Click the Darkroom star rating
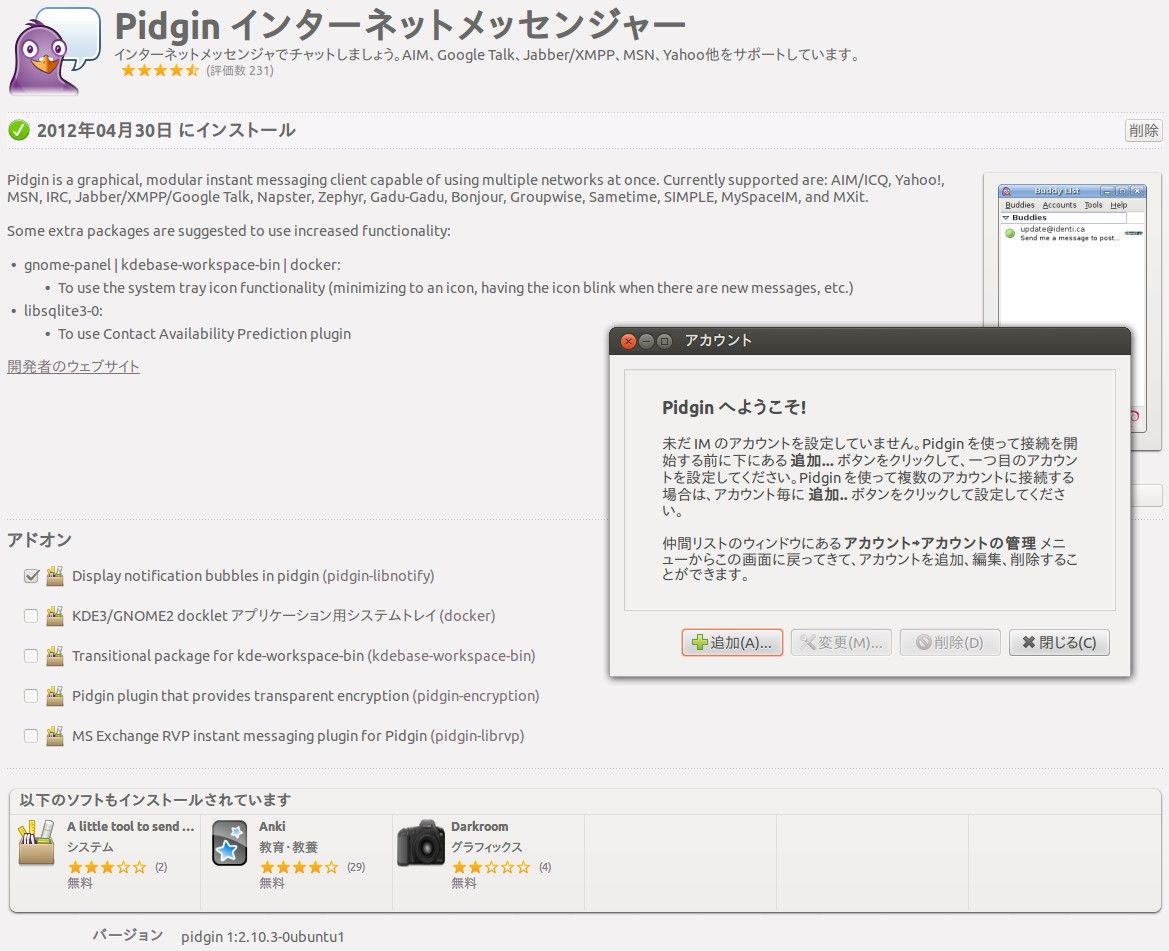Viewport: 1169px width, 951px height. pyautogui.click(x=491, y=867)
